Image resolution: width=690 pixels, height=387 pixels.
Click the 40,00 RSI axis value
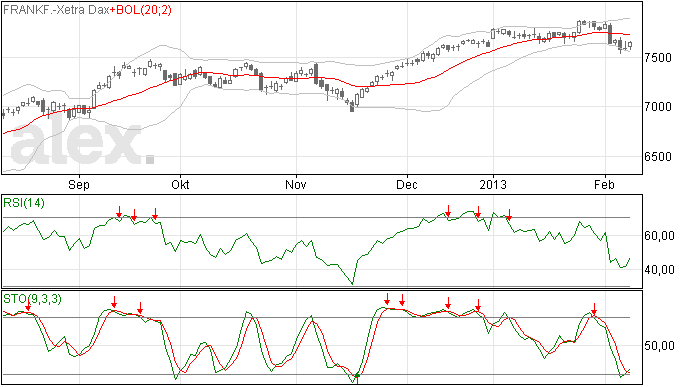pyautogui.click(x=659, y=269)
